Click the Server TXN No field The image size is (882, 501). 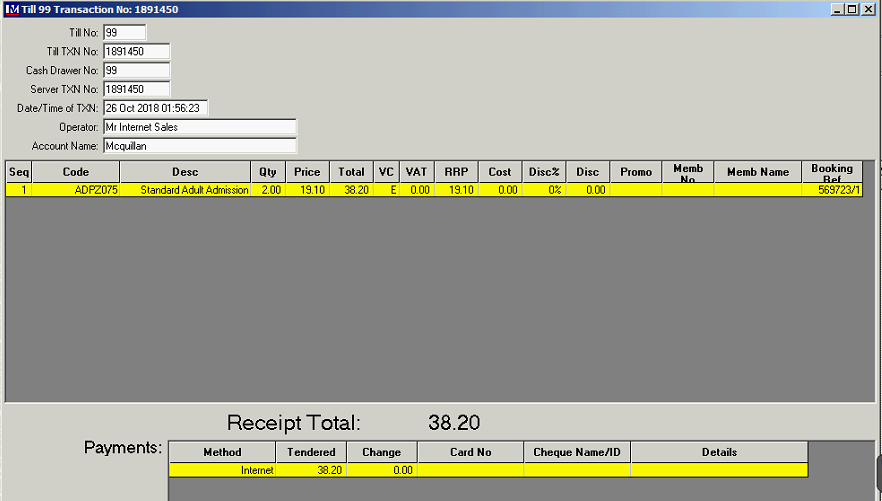137,89
